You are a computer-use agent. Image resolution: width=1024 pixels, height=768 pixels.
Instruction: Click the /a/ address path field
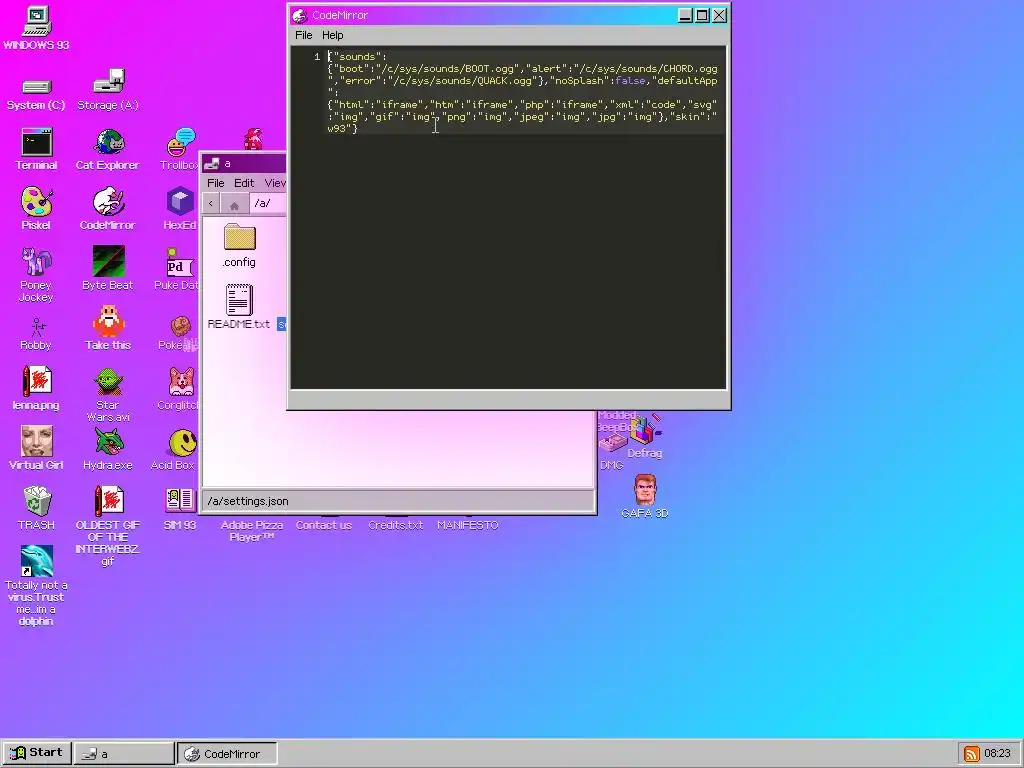267,204
